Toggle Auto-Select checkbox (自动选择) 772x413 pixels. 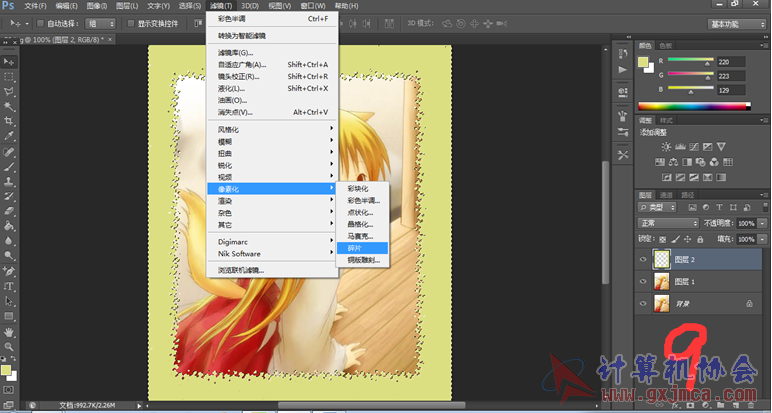[x=41, y=23]
